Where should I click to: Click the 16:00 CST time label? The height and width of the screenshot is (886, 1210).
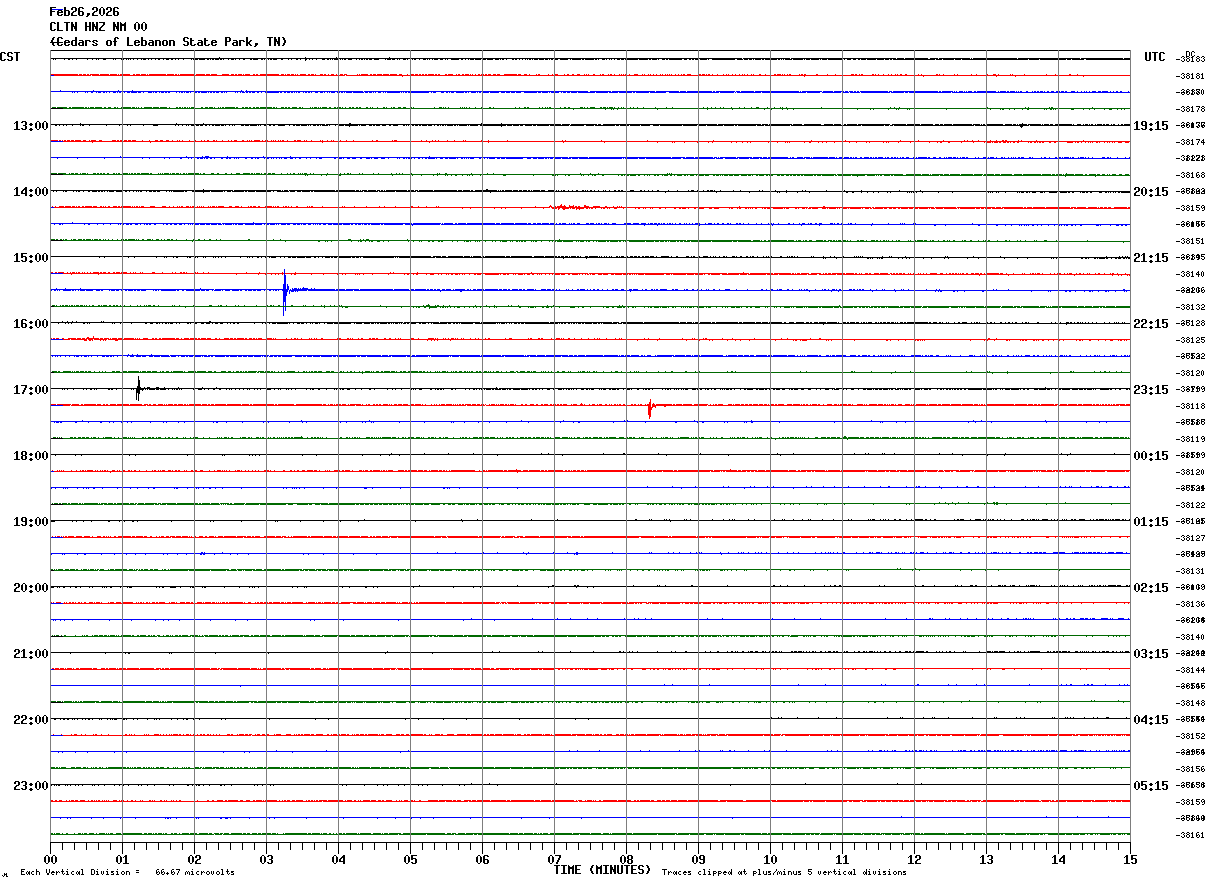point(30,324)
